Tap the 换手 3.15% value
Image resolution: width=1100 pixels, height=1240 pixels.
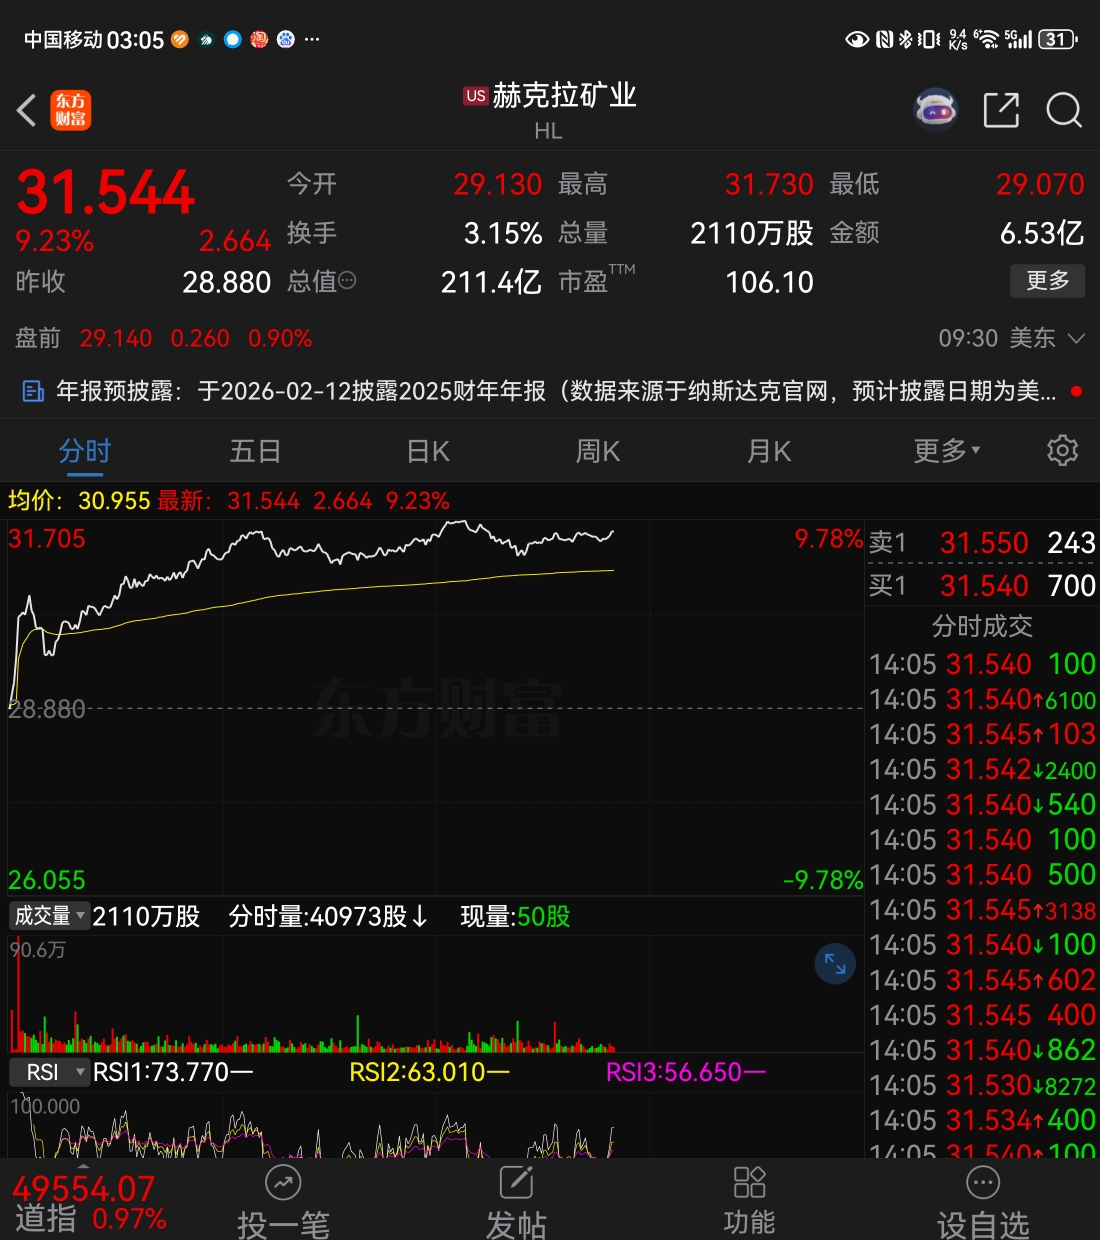[x=503, y=233]
